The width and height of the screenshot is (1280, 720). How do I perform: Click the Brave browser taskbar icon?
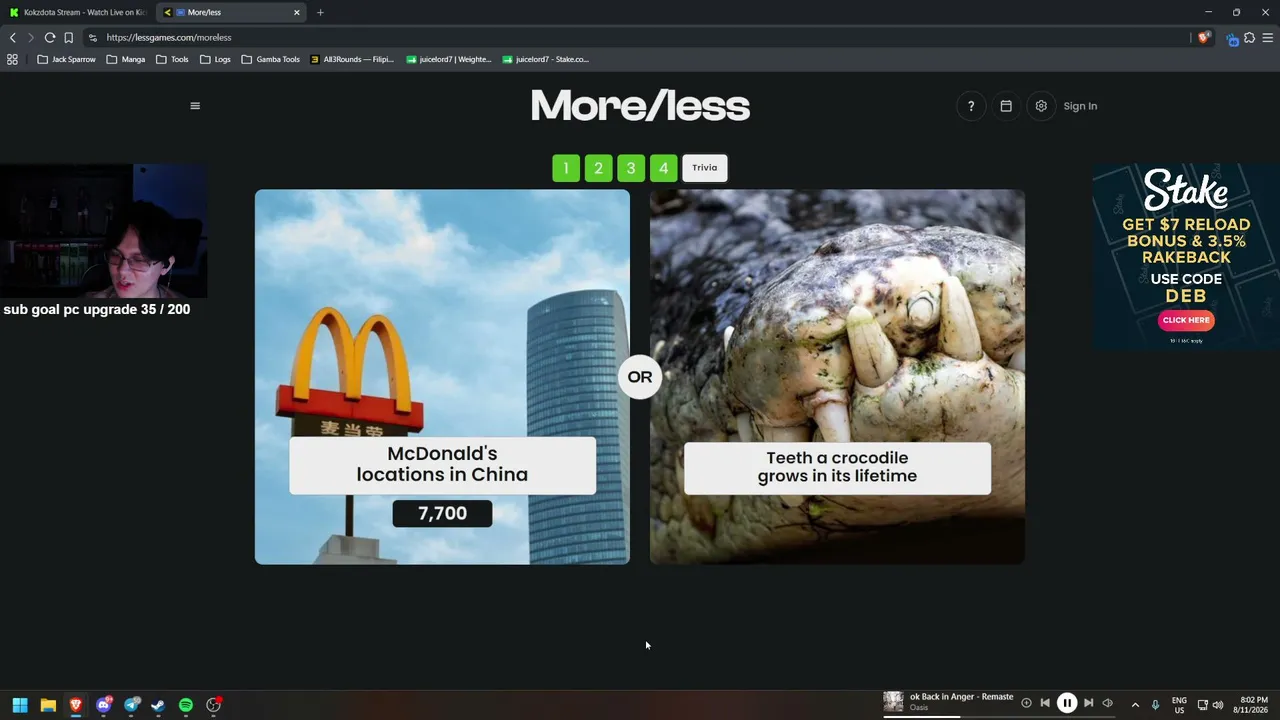click(x=75, y=705)
